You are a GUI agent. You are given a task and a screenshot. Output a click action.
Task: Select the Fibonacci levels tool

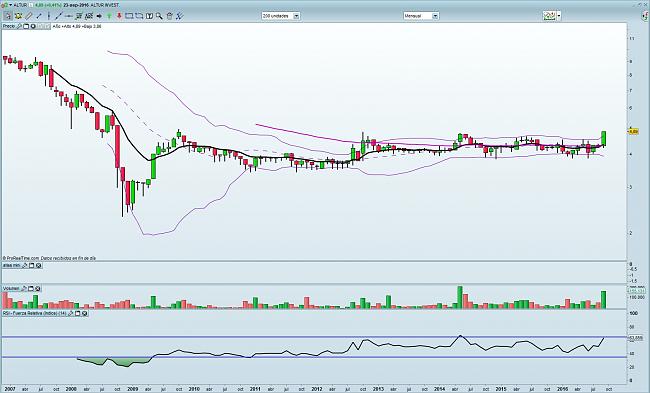tap(78, 16)
